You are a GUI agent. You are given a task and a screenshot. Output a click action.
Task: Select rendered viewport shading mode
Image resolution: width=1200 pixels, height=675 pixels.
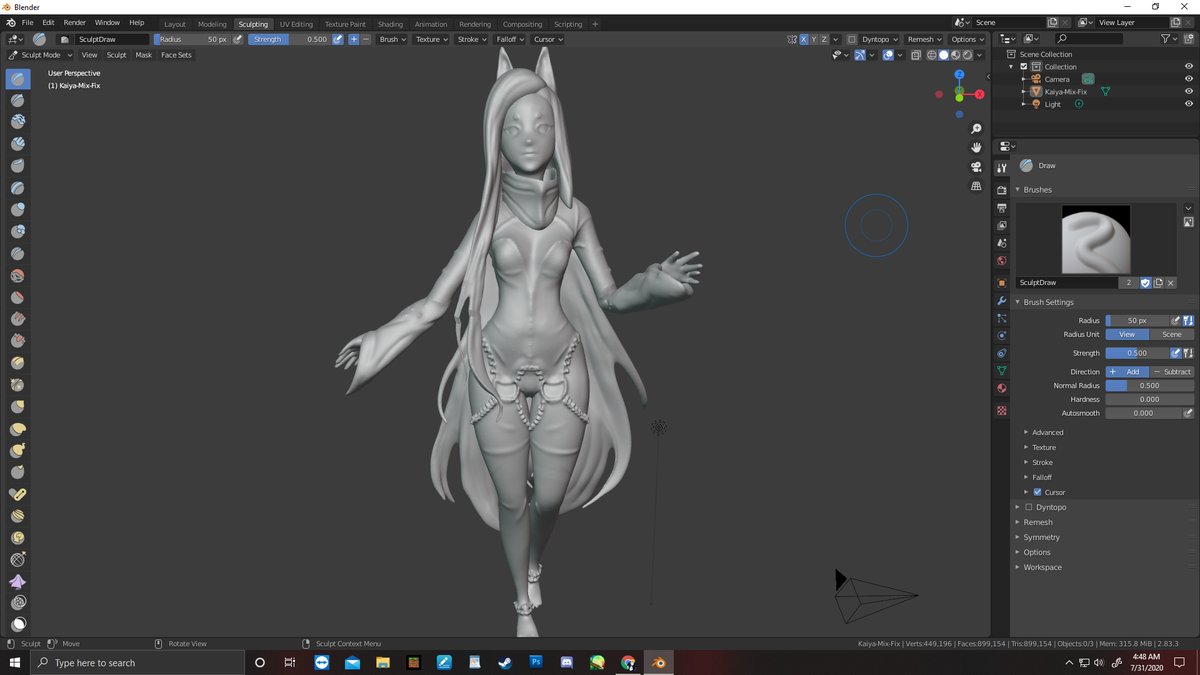click(967, 55)
